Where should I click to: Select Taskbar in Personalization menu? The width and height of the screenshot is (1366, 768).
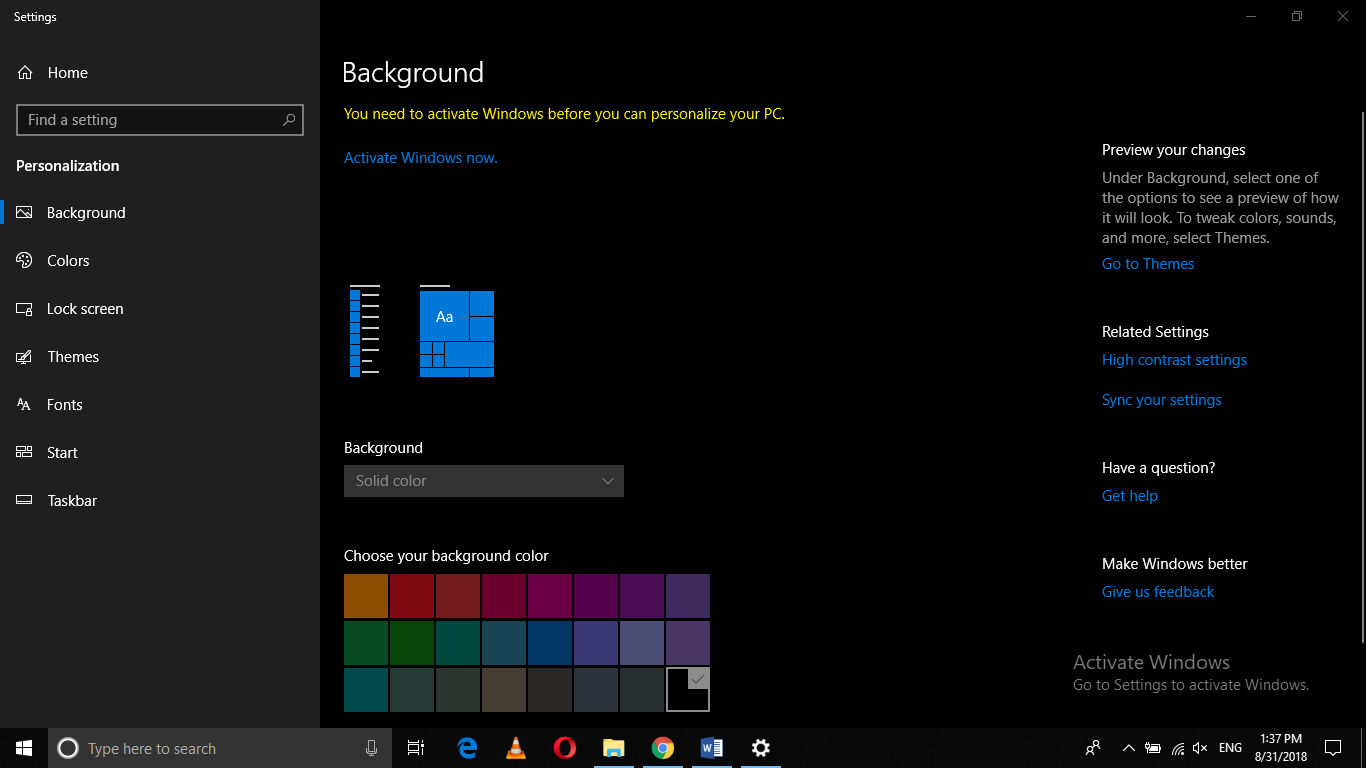click(72, 501)
